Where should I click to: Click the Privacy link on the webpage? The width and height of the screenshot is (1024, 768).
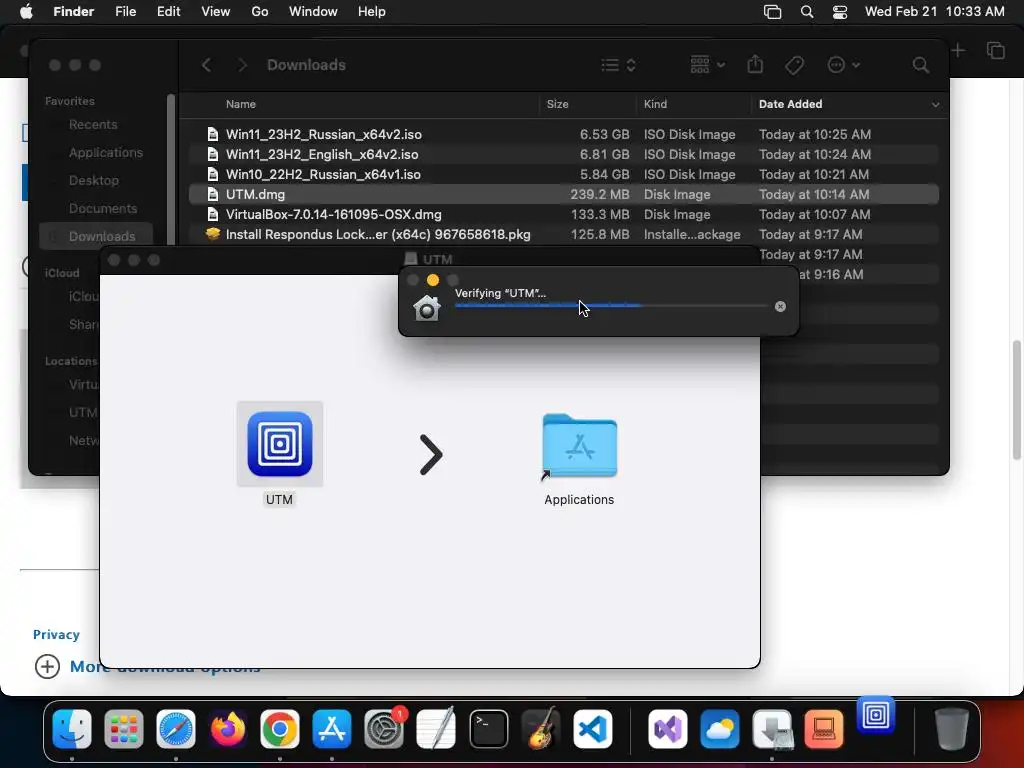[56, 634]
